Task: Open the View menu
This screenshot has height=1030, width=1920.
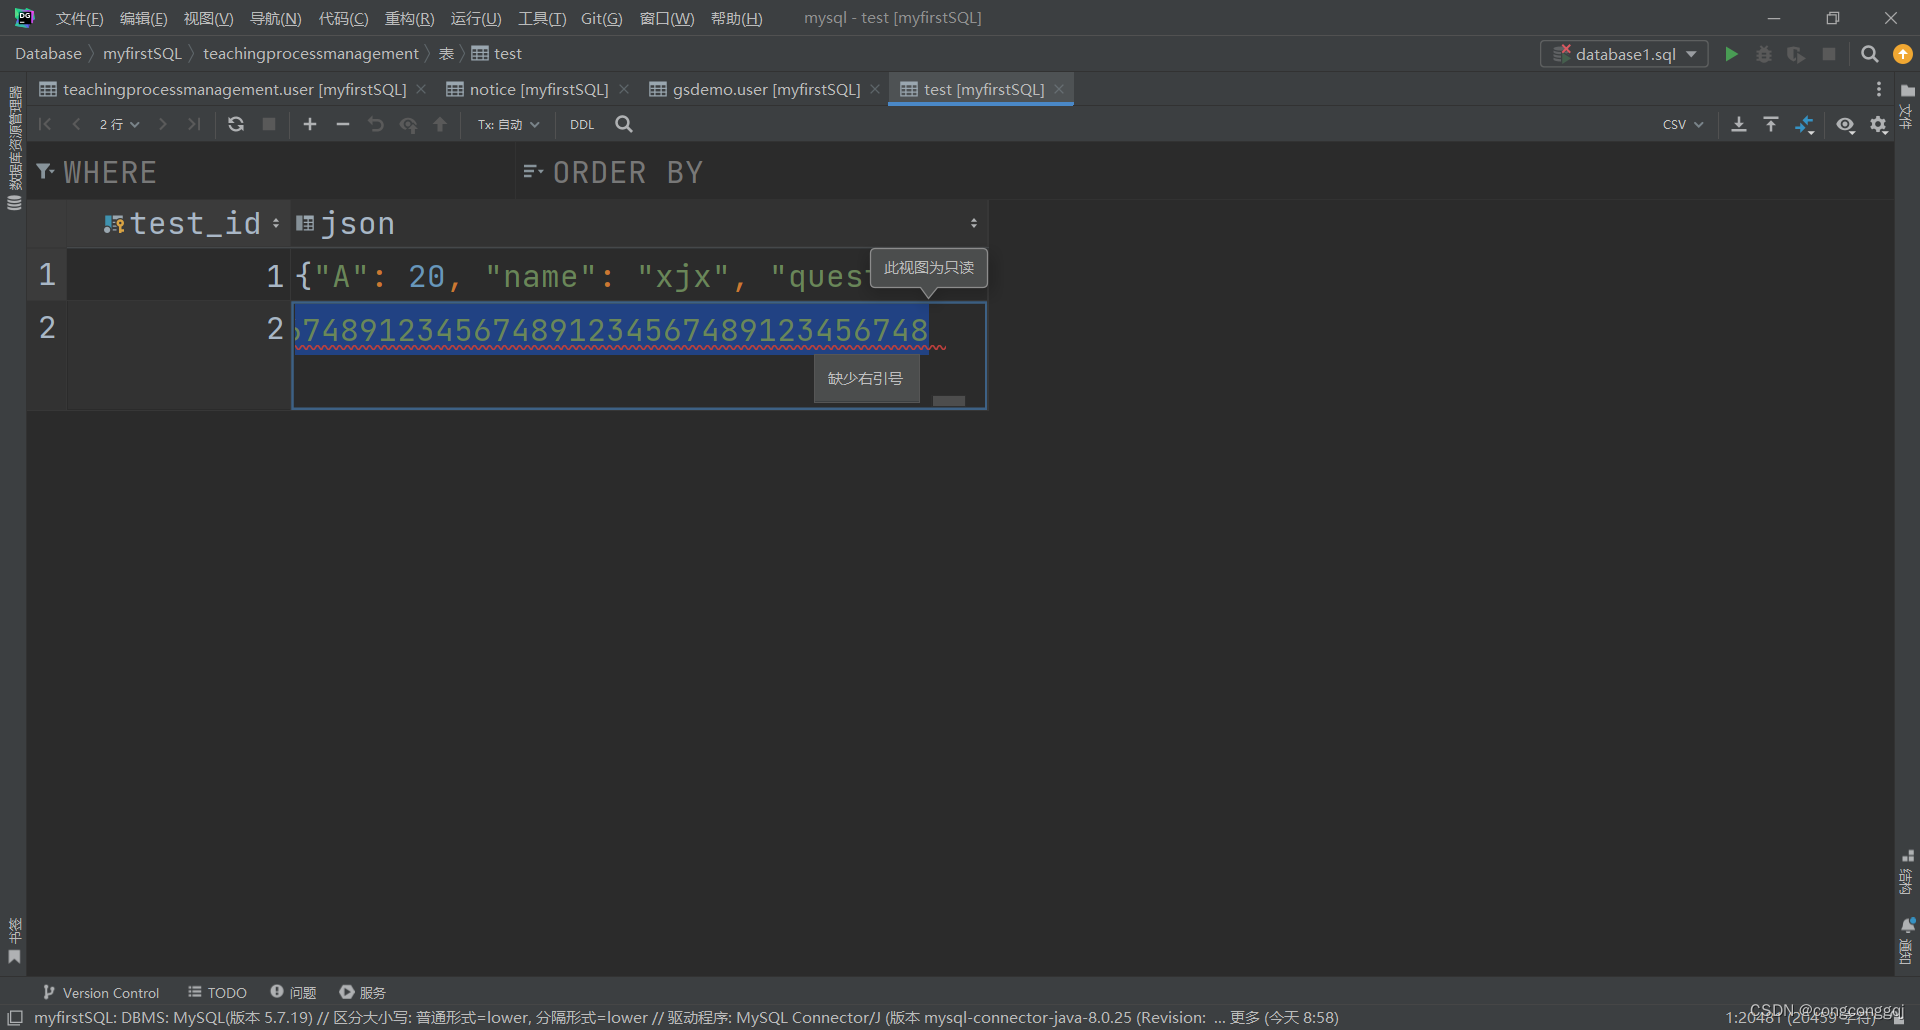Action: coord(208,18)
